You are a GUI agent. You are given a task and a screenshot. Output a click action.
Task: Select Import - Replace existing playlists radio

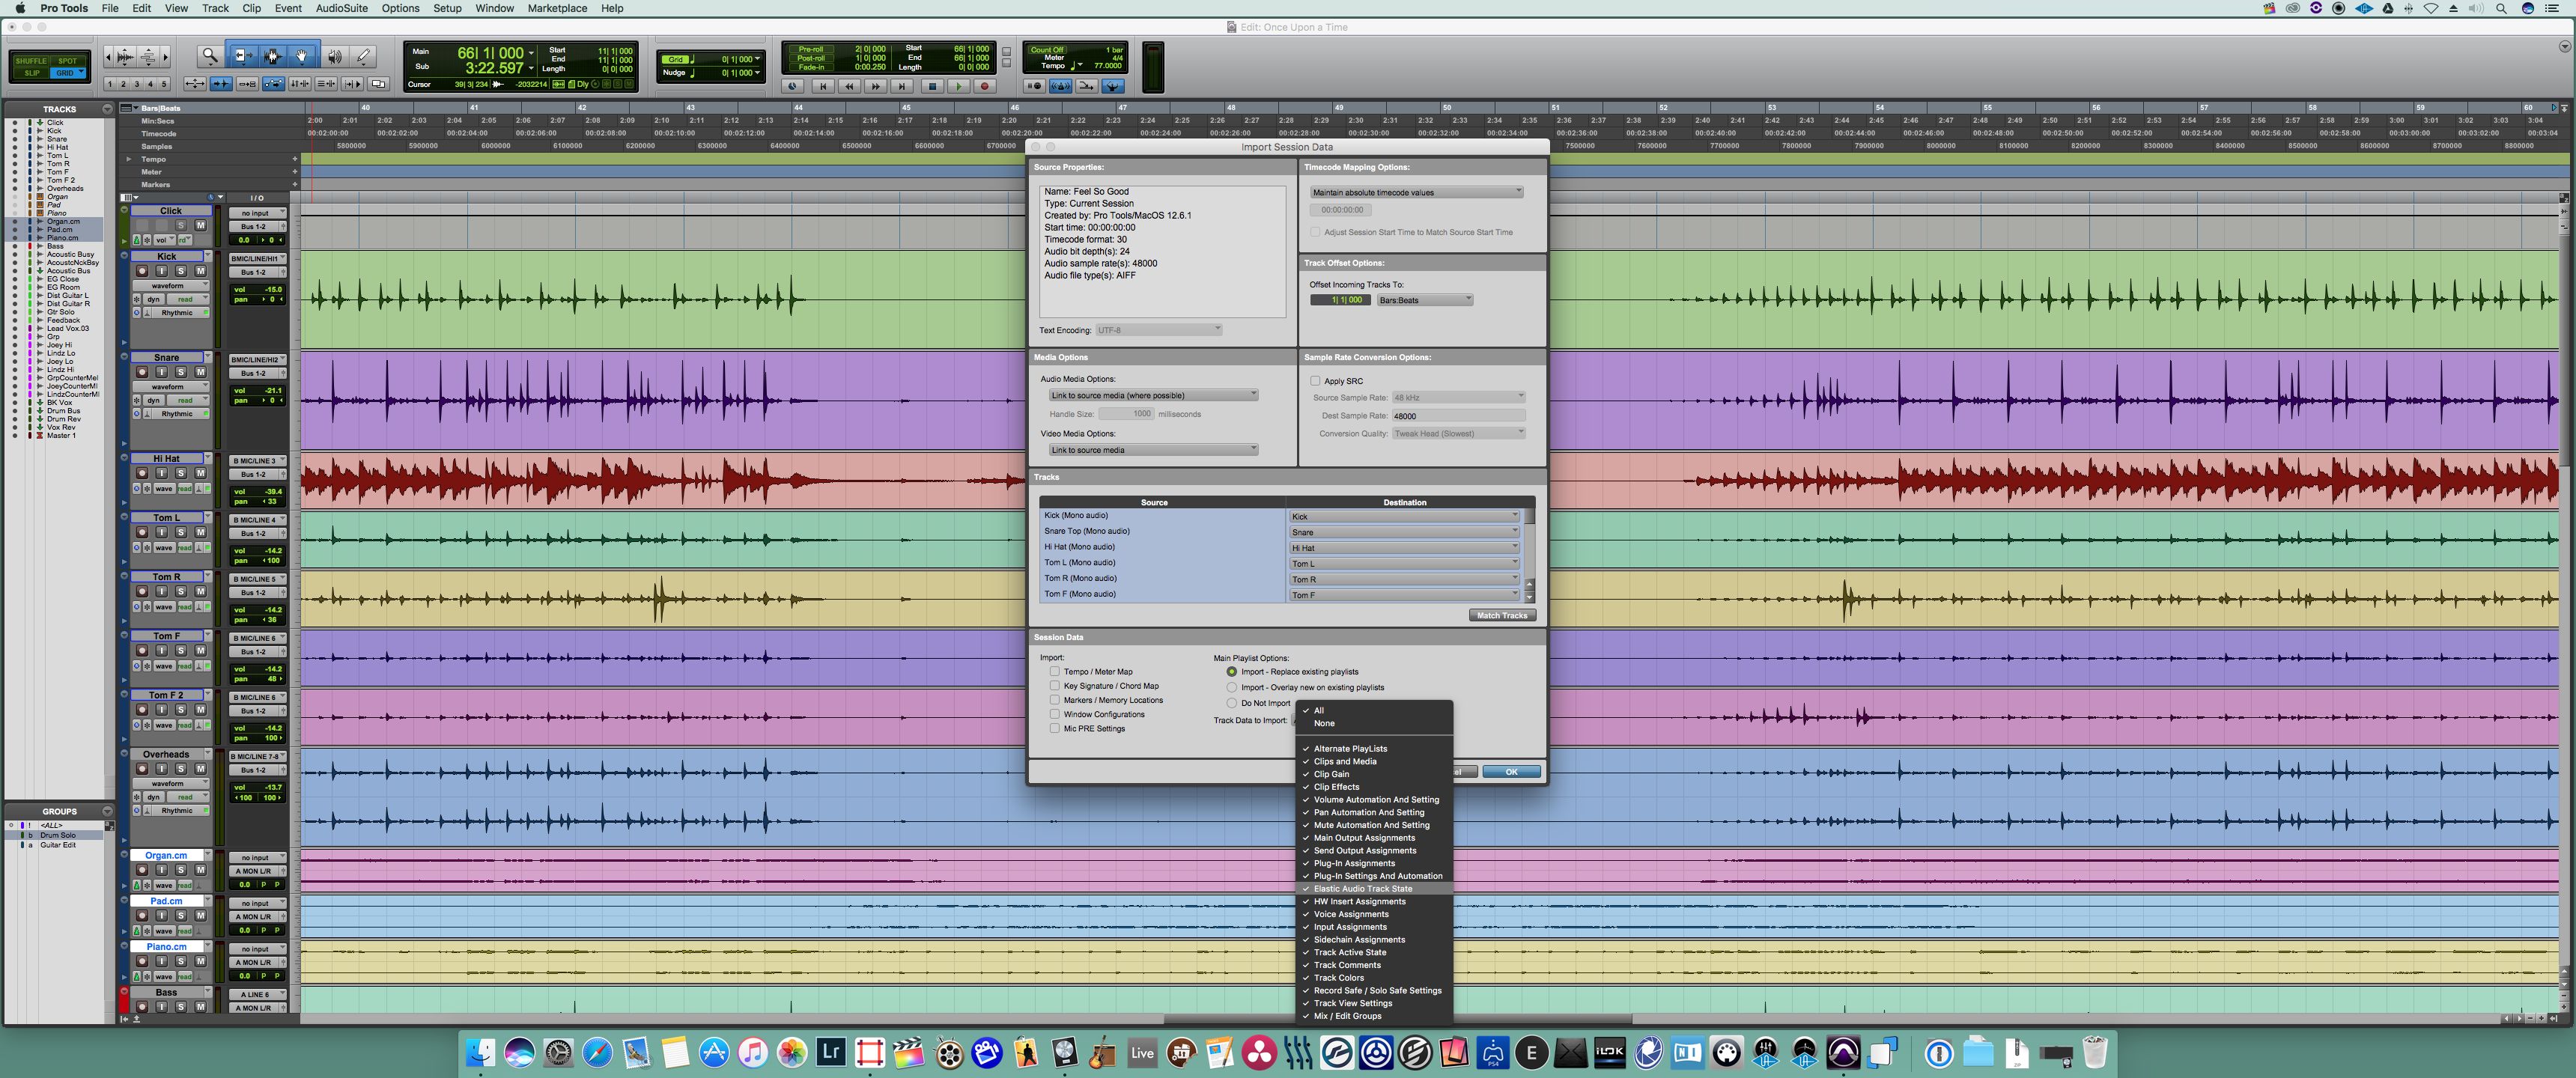pos(1232,672)
